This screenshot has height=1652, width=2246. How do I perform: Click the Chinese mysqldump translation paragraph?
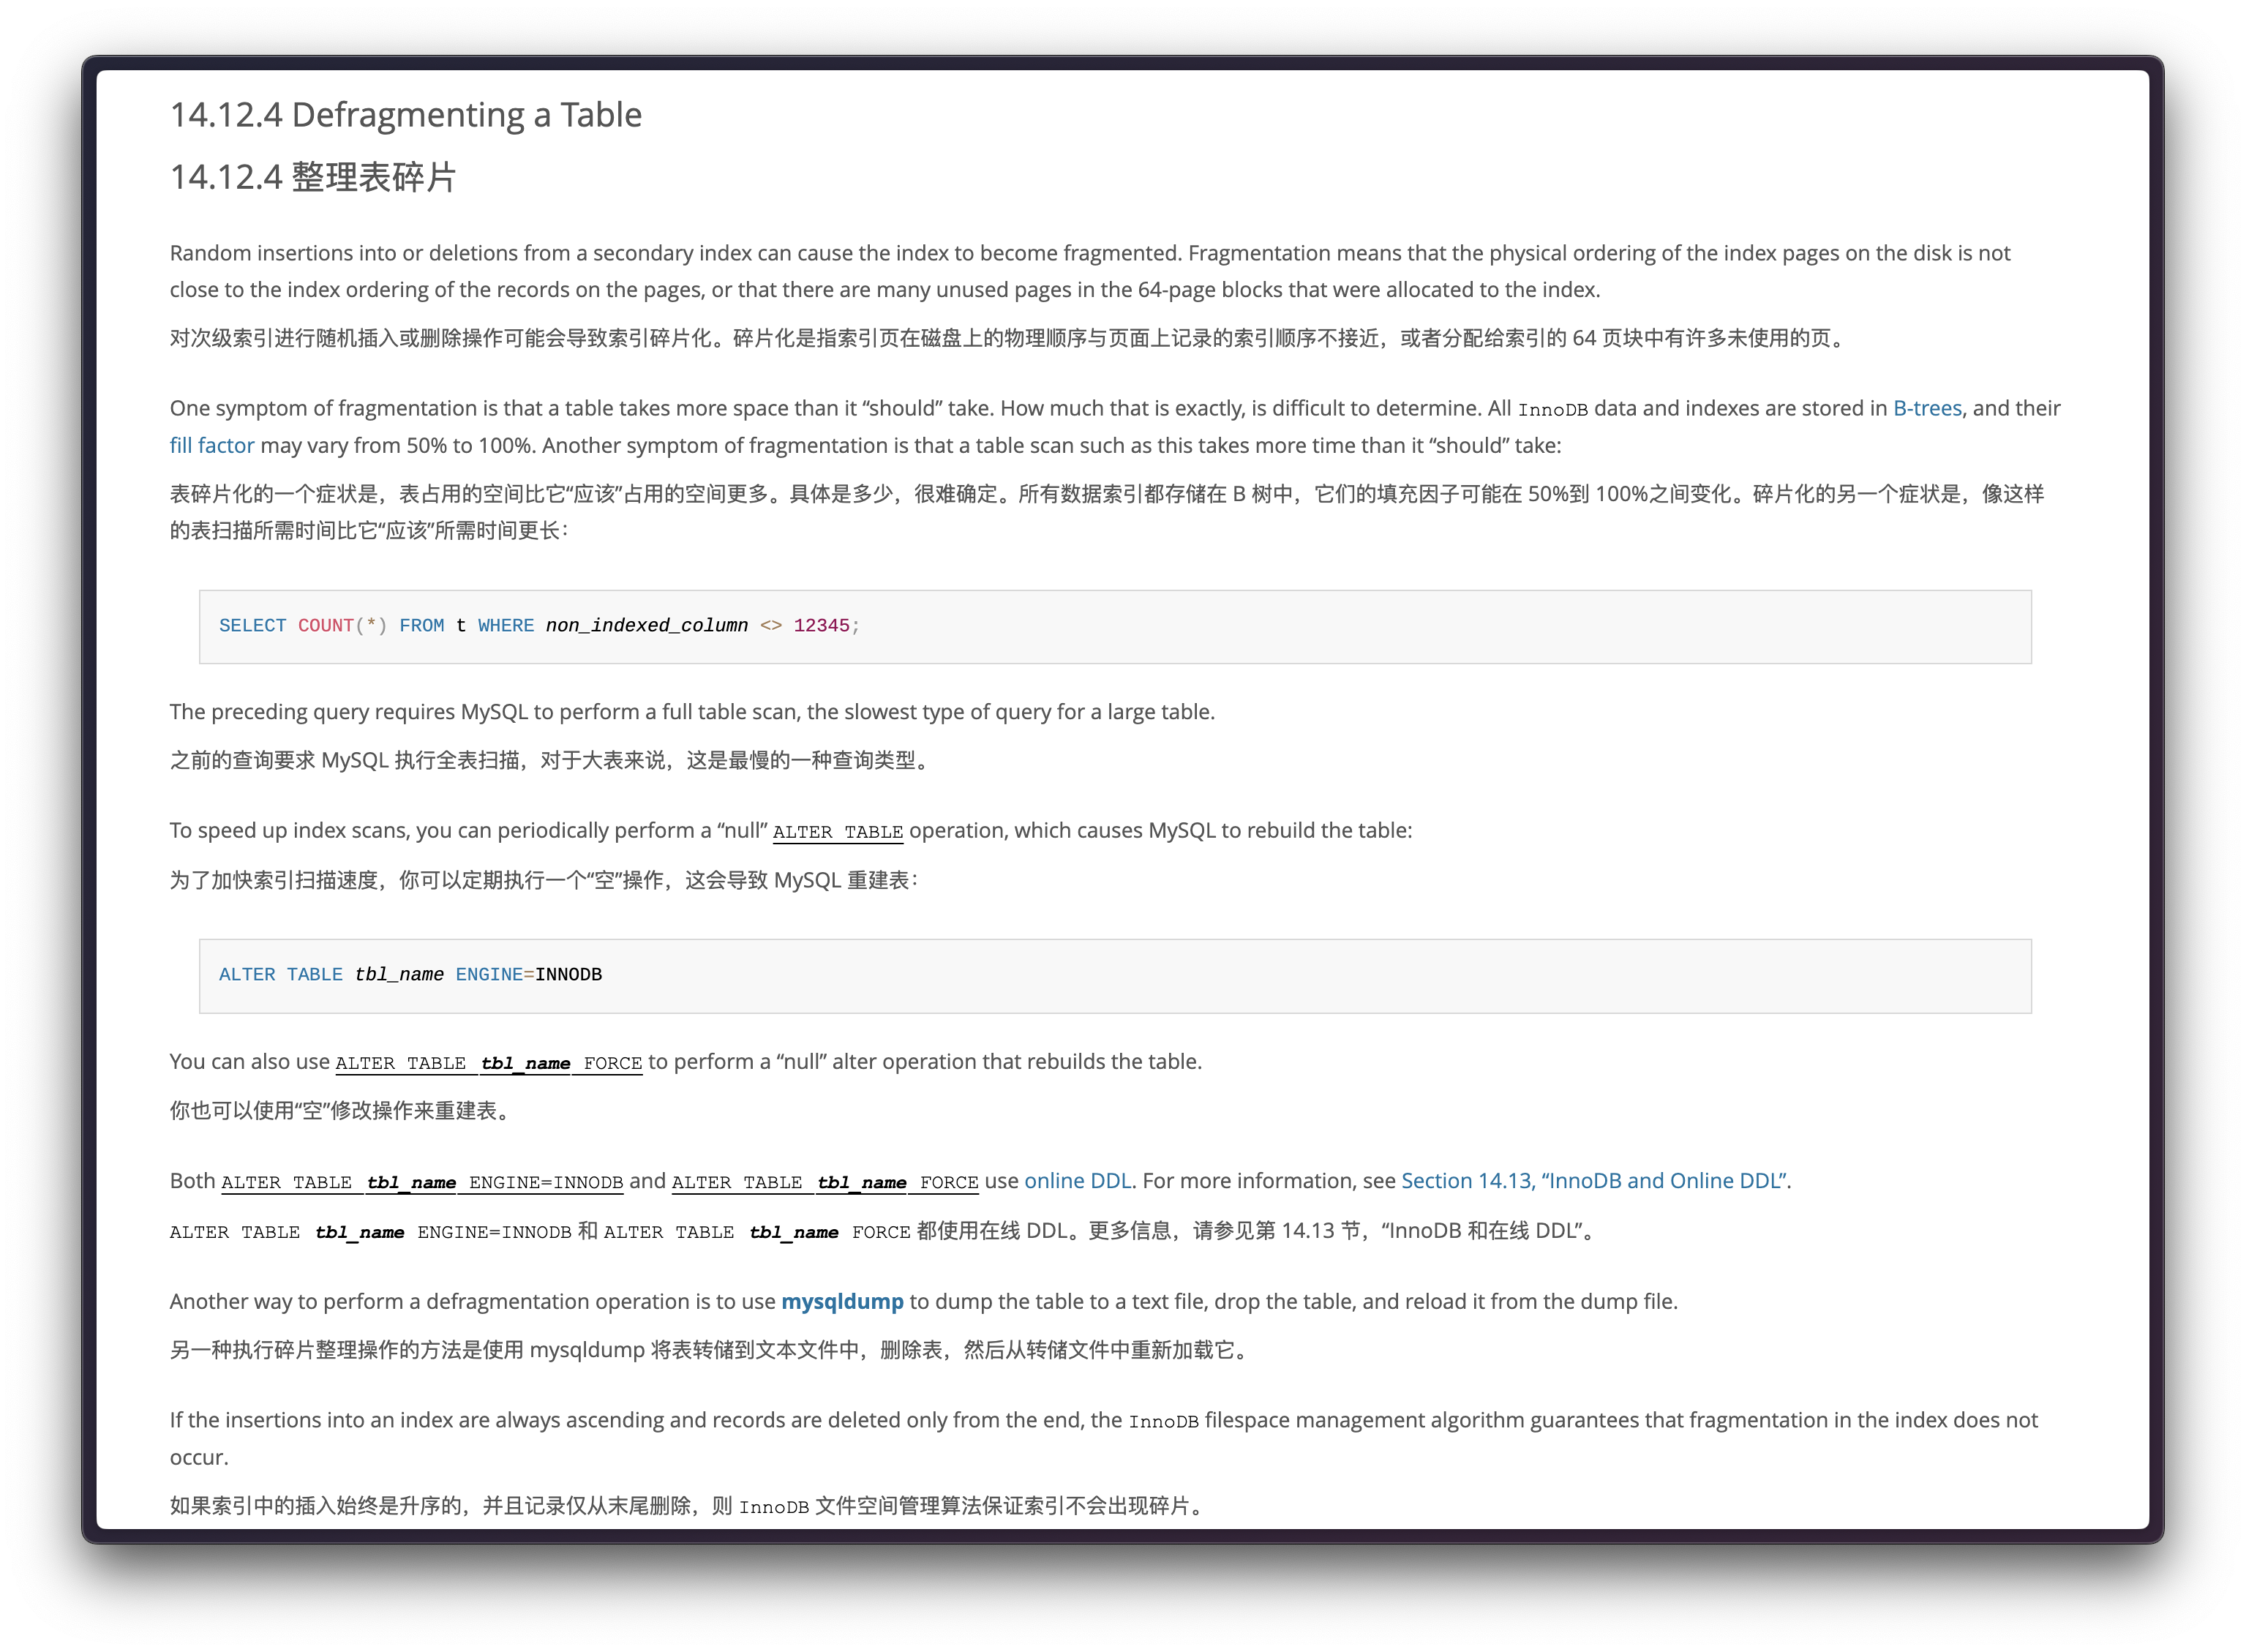[709, 1350]
